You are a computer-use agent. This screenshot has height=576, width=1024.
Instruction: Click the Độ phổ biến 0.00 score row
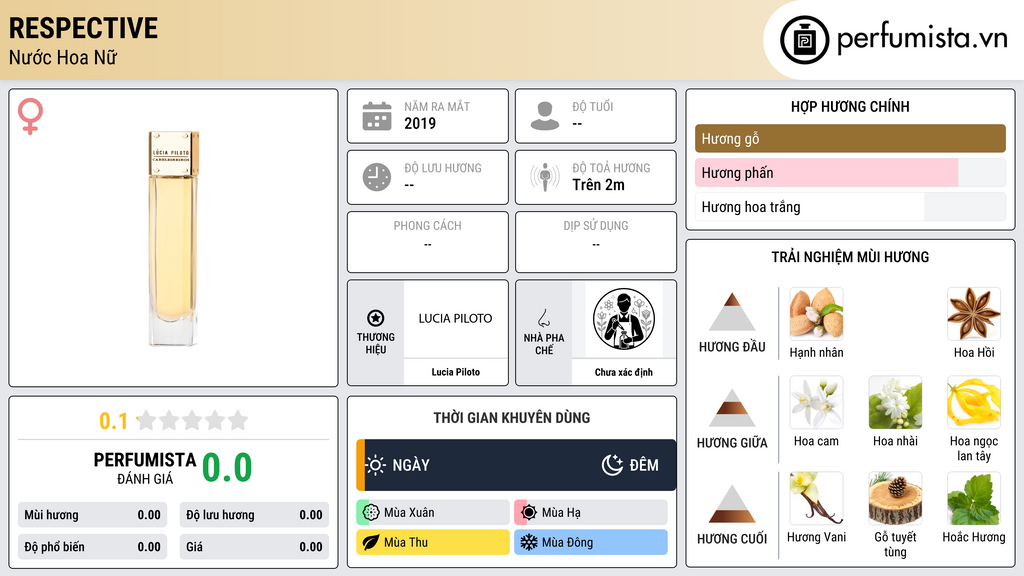[92, 547]
